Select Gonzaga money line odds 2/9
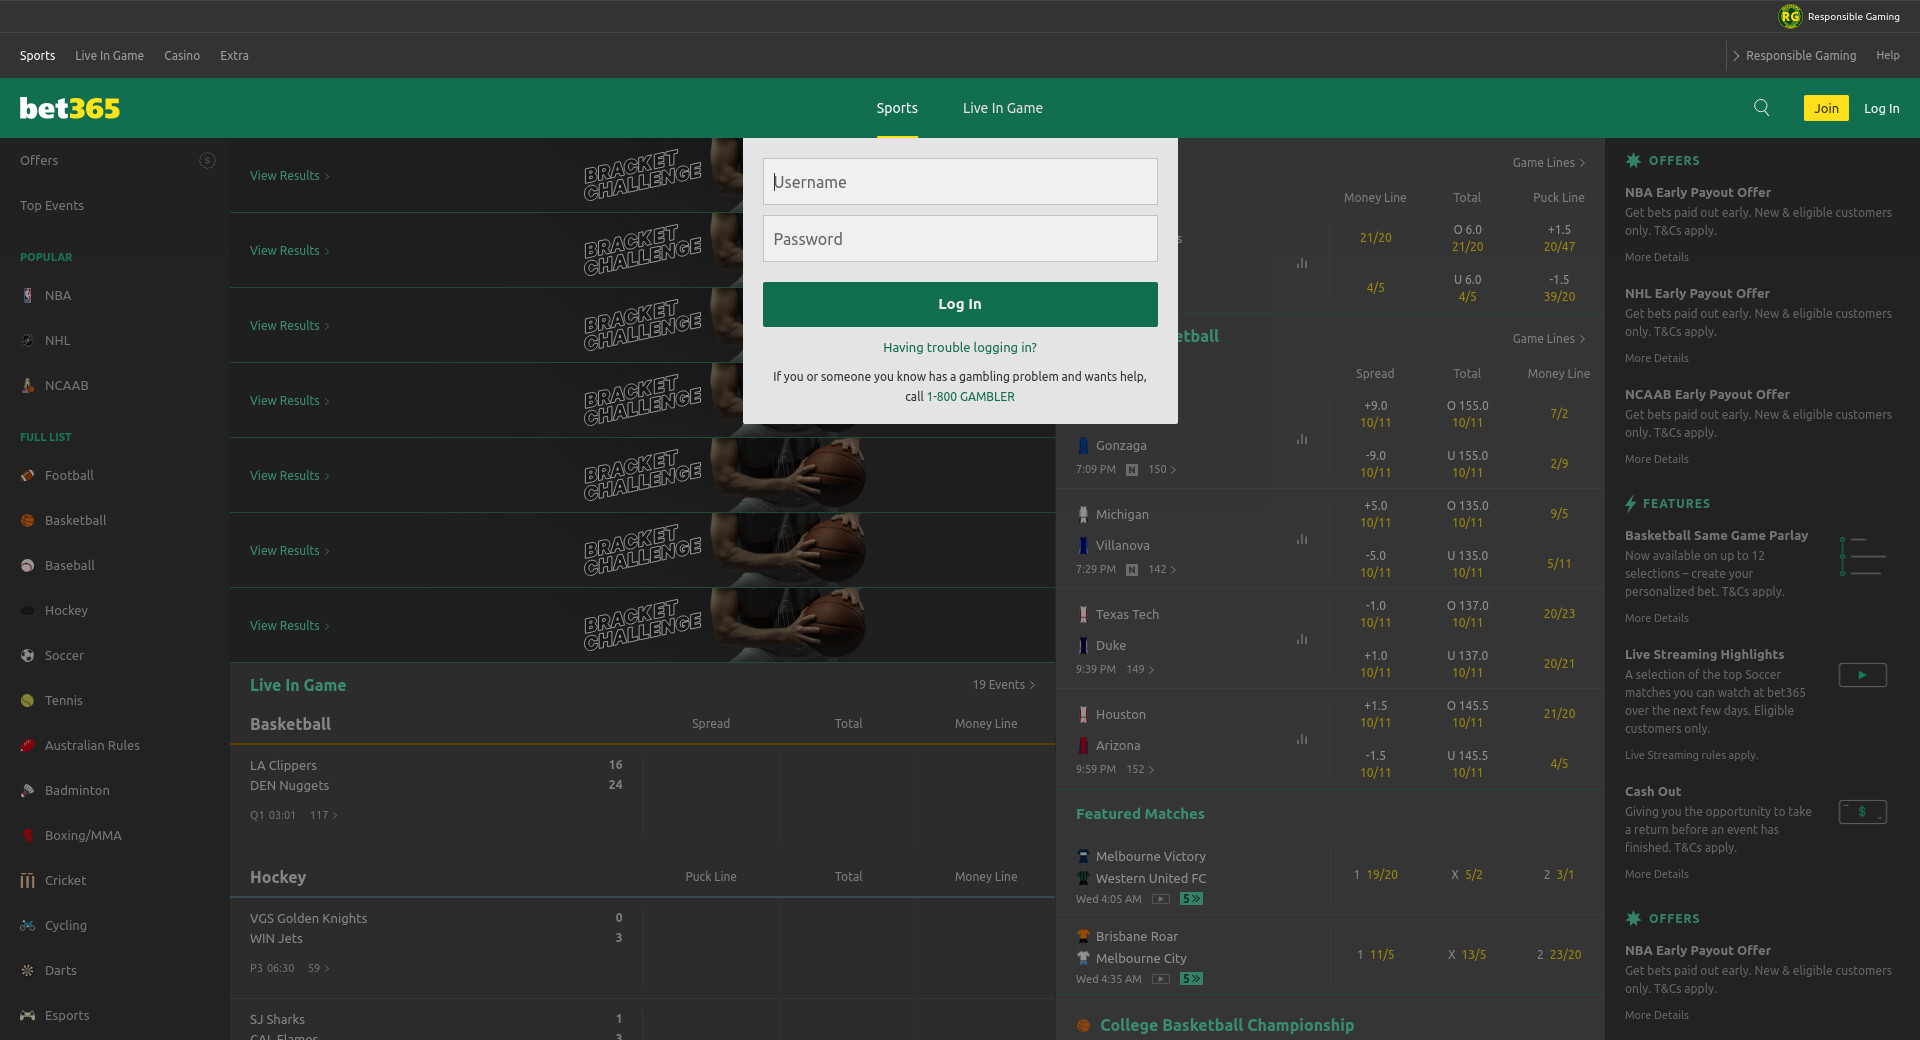1920x1040 pixels. click(1558, 464)
